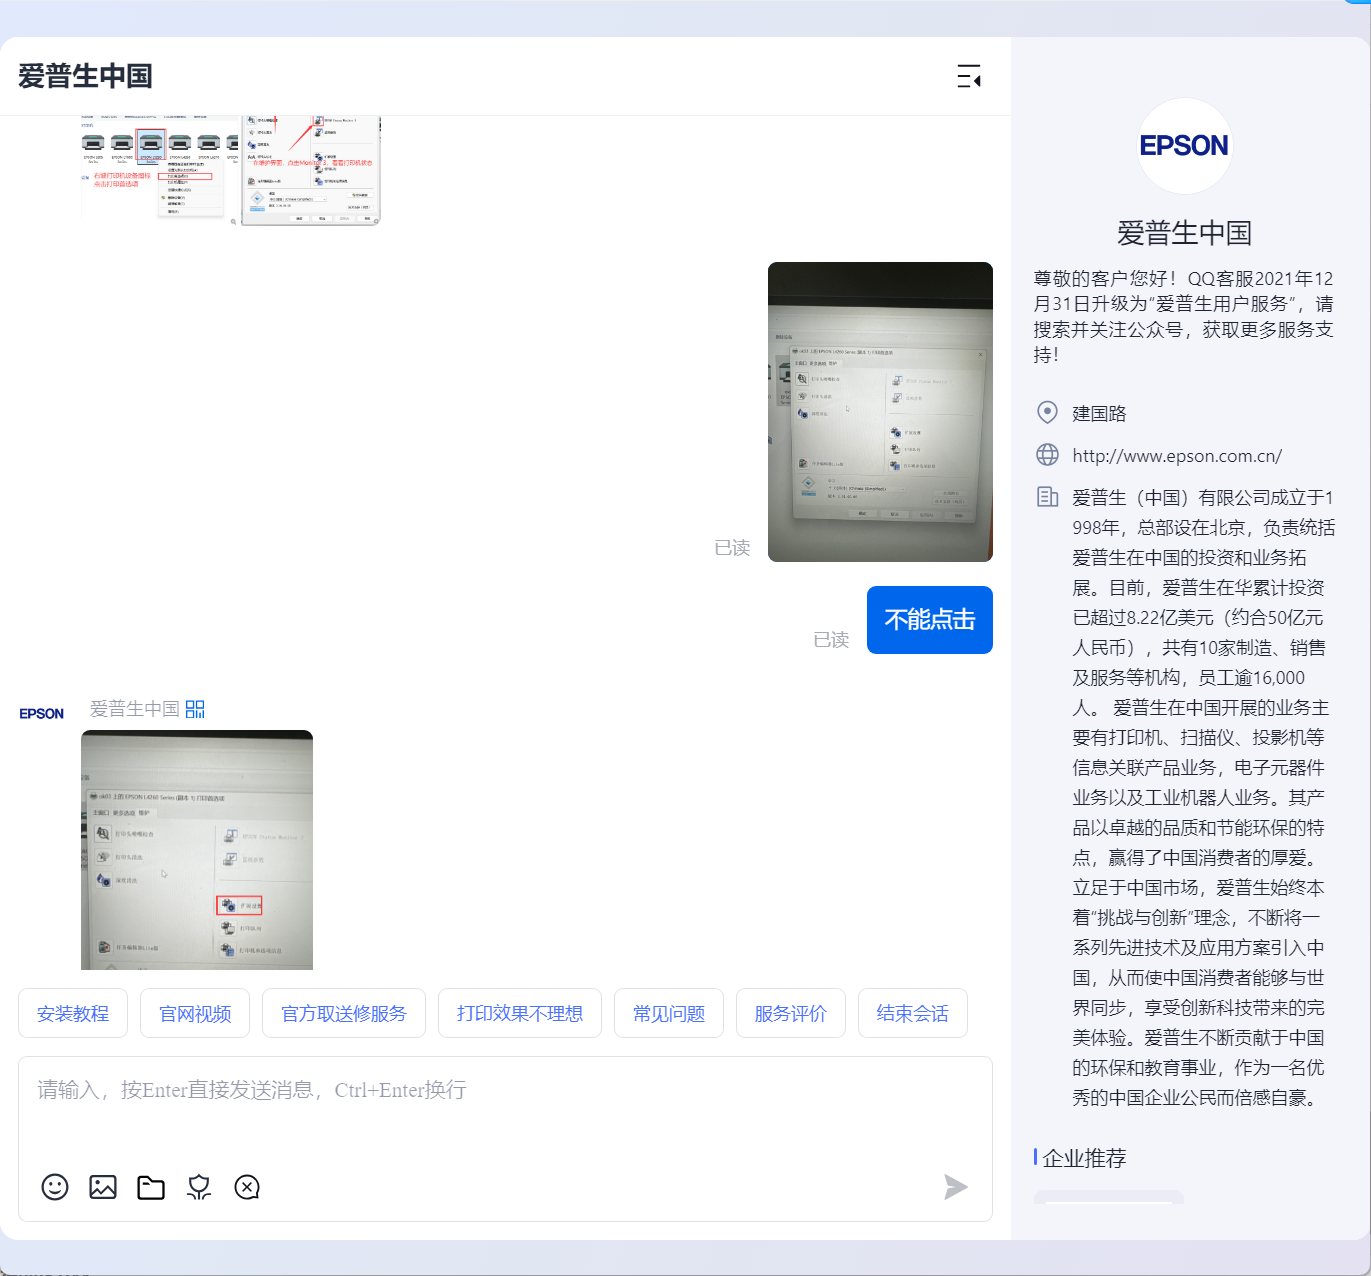Click the 安装教程 quick button
This screenshot has width=1371, height=1276.
(x=73, y=1013)
